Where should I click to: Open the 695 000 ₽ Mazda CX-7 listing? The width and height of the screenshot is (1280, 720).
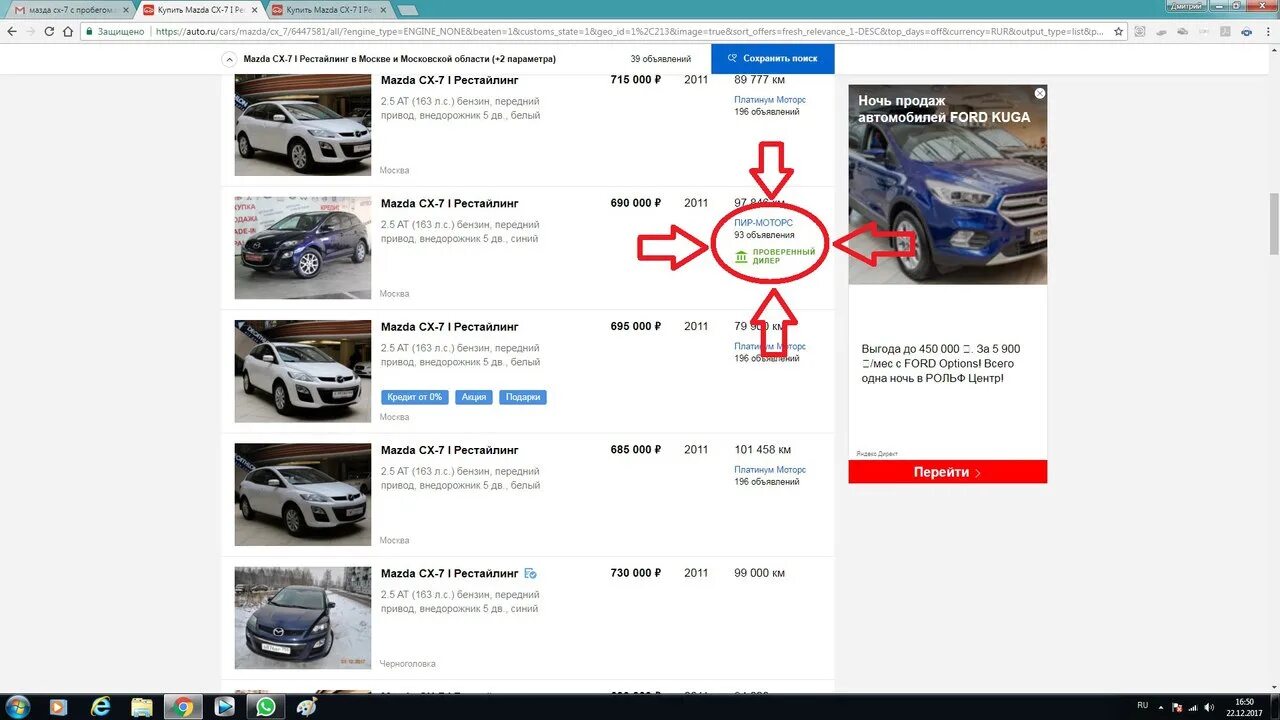point(449,327)
